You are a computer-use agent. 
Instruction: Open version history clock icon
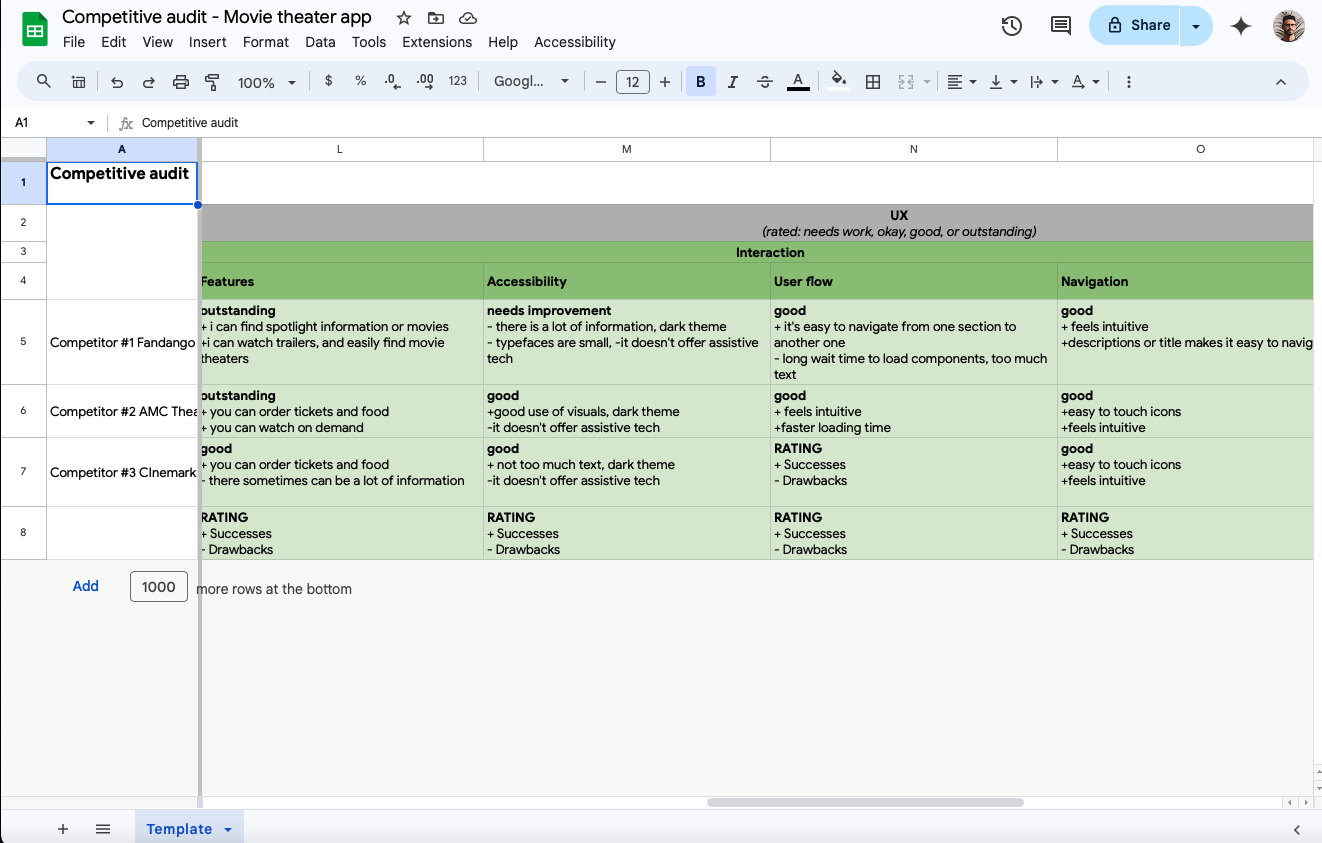click(1012, 26)
